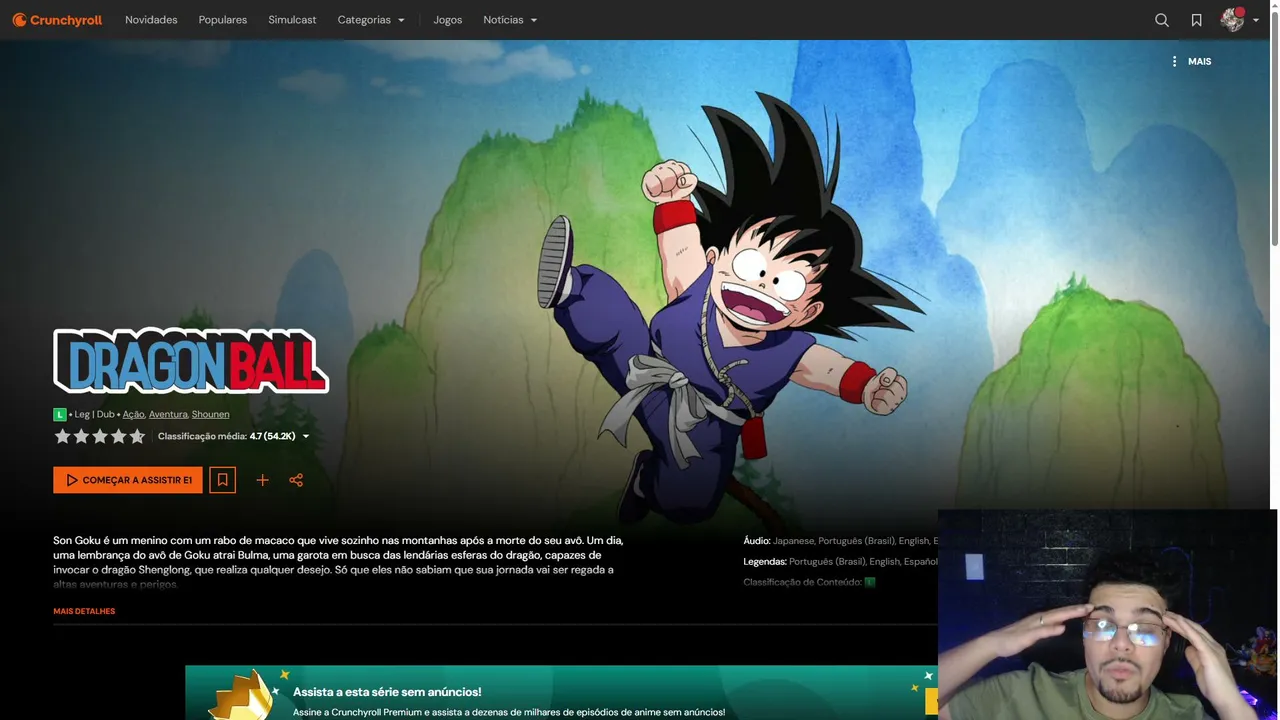Share the Dragon Ball series

click(x=296, y=480)
